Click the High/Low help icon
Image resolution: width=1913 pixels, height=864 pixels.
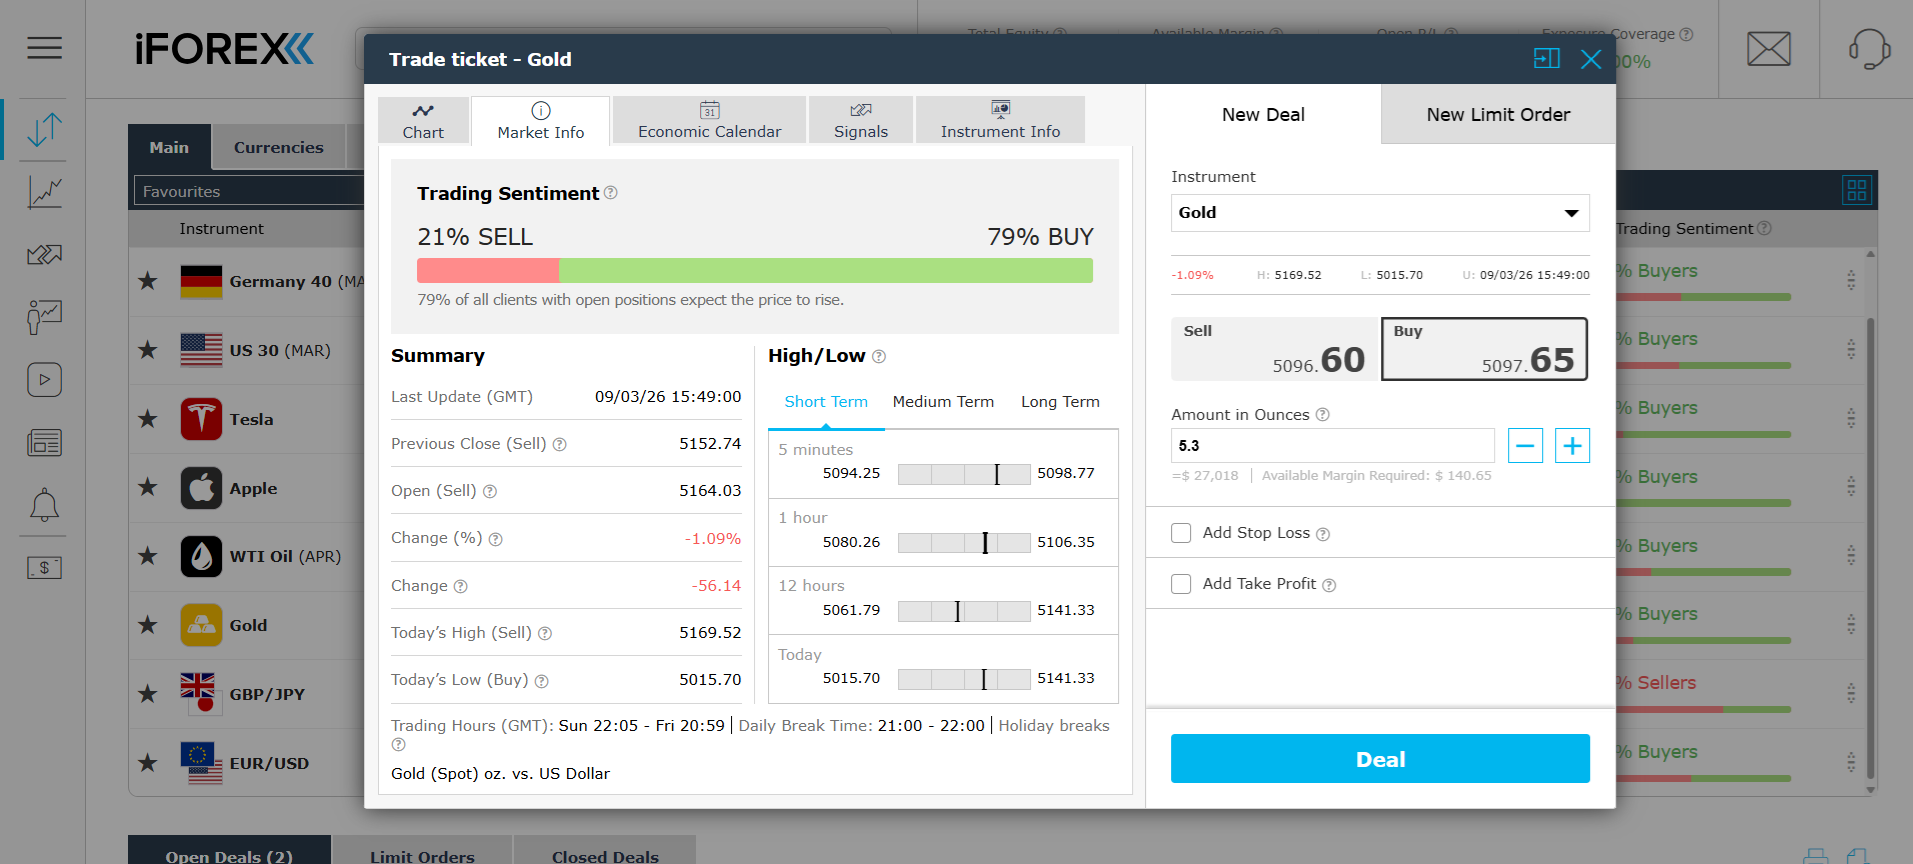point(879,356)
